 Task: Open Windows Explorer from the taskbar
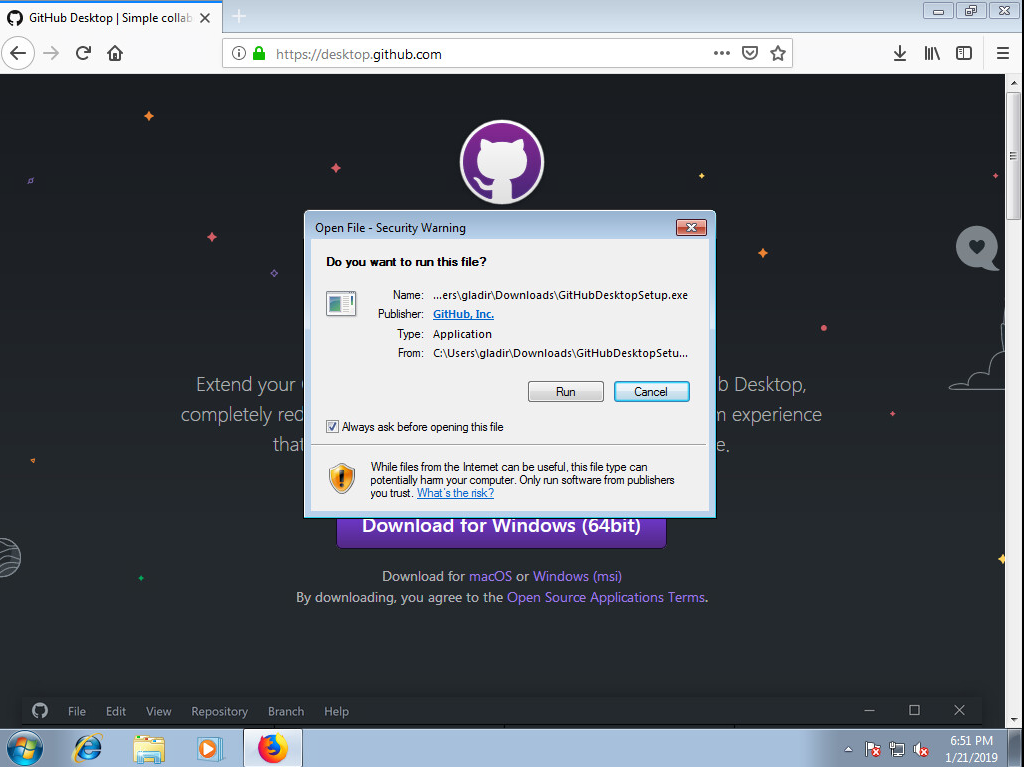(149, 749)
